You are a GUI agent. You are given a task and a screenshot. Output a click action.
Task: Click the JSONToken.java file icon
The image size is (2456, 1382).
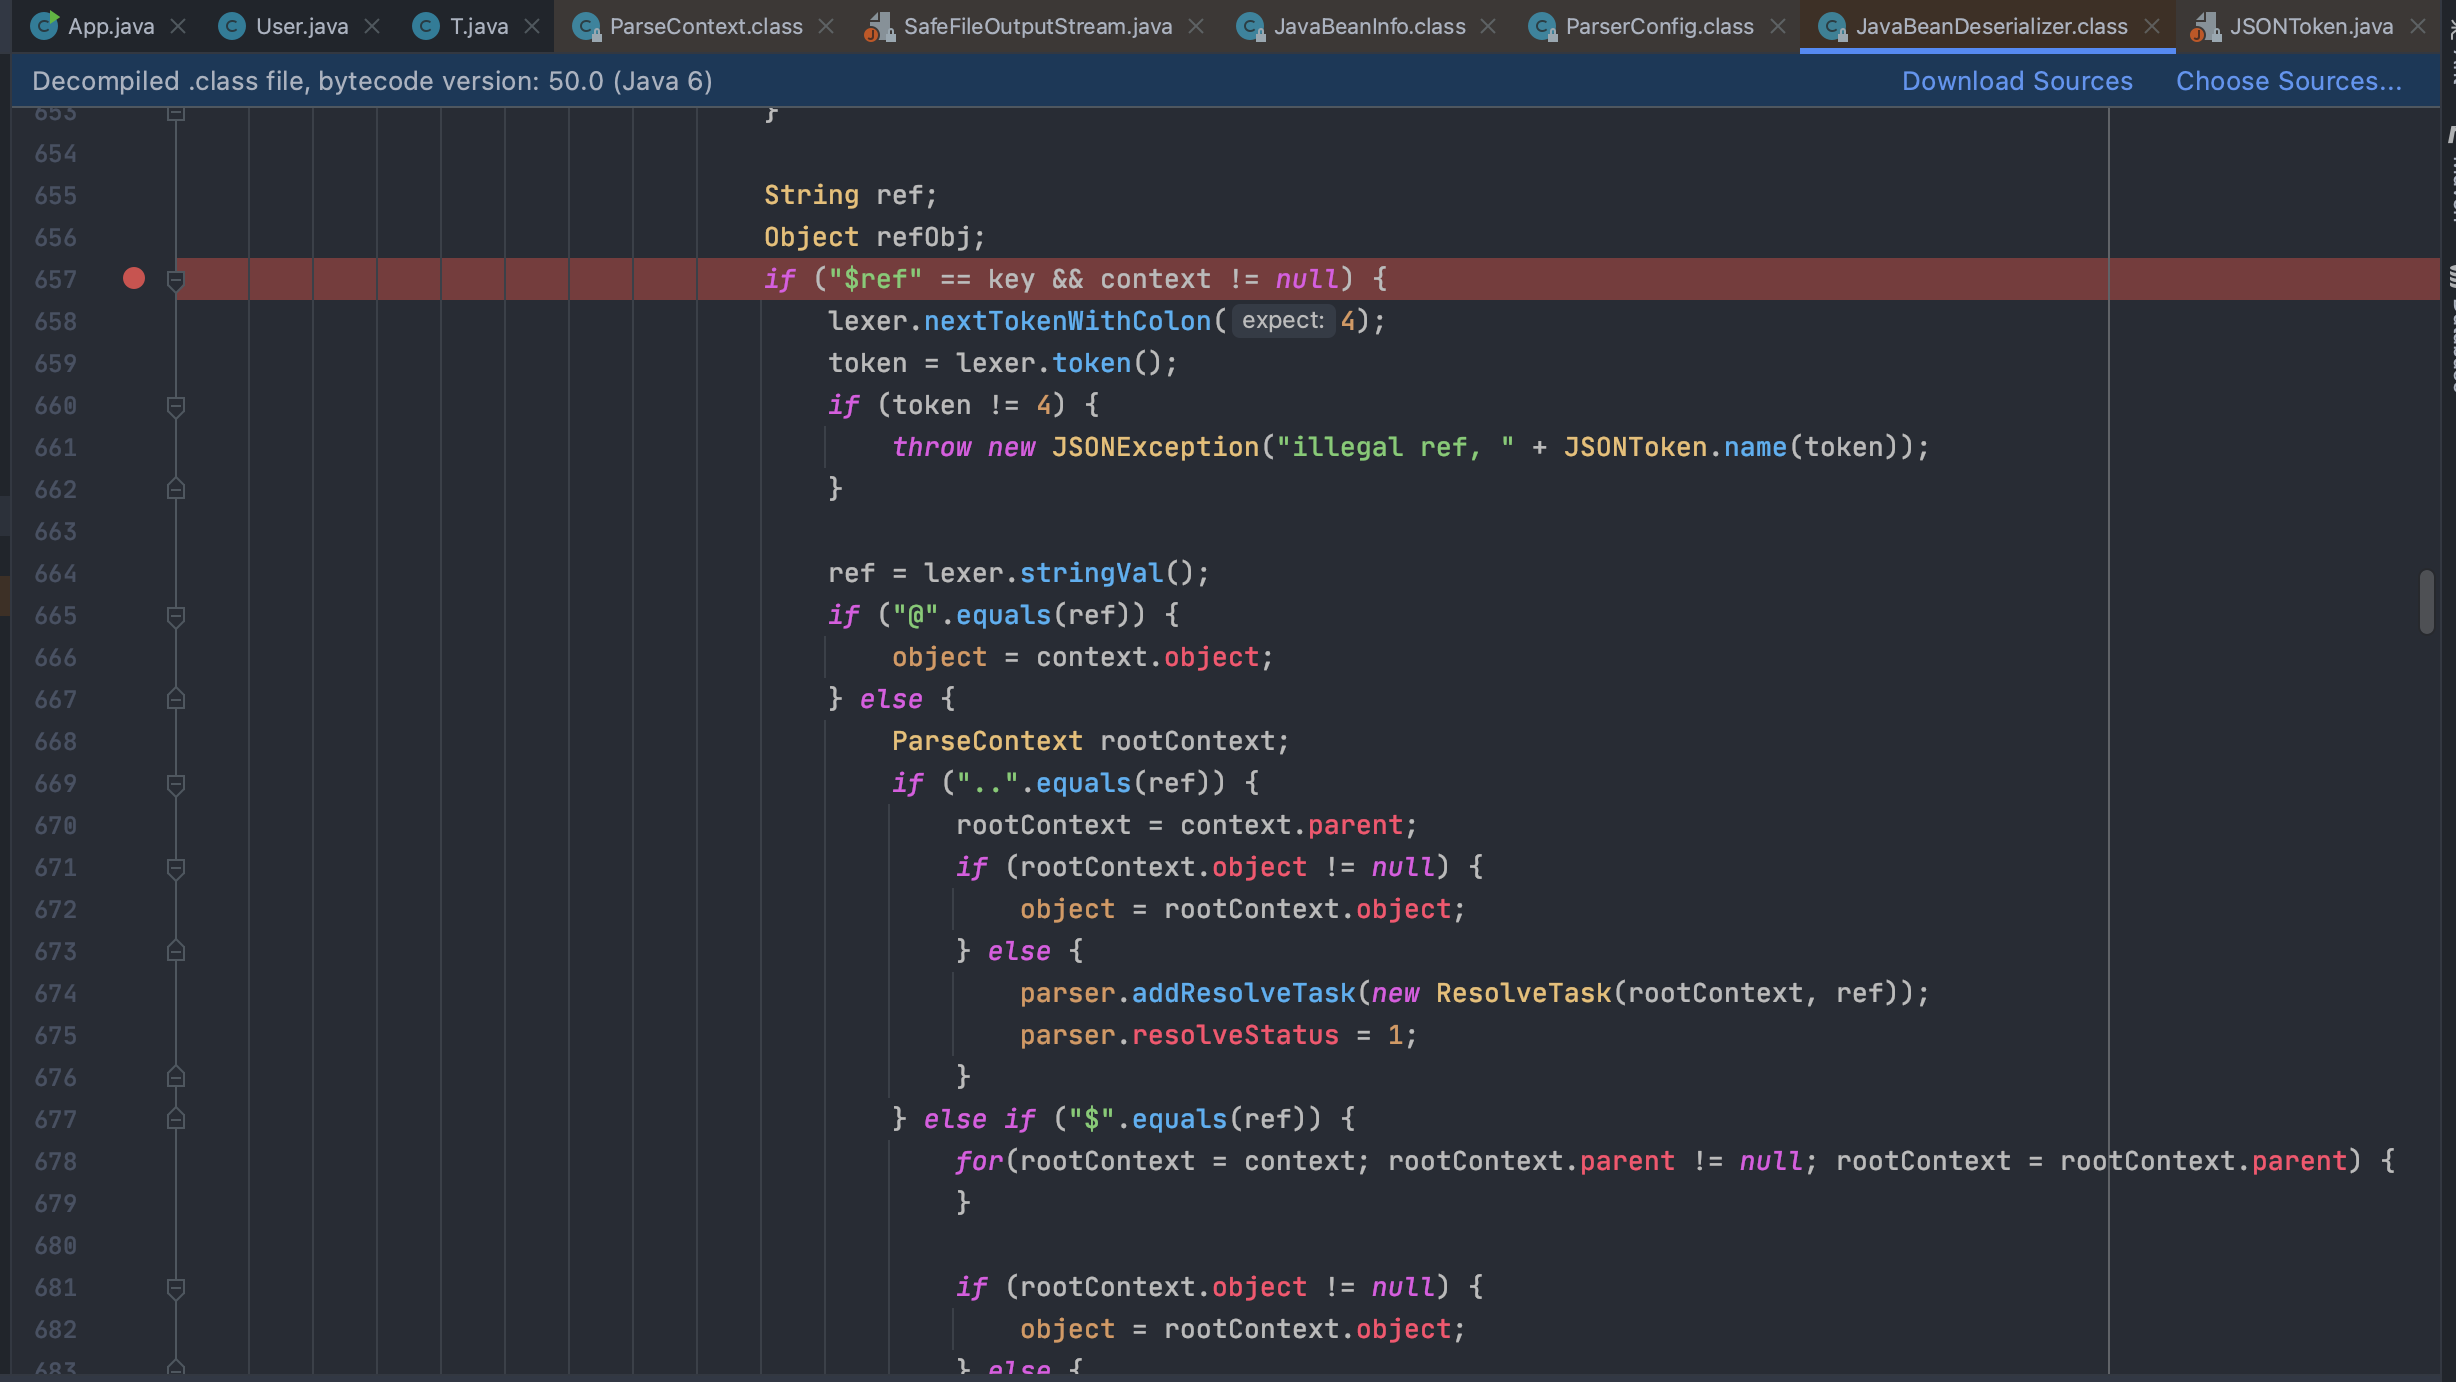click(x=2205, y=27)
